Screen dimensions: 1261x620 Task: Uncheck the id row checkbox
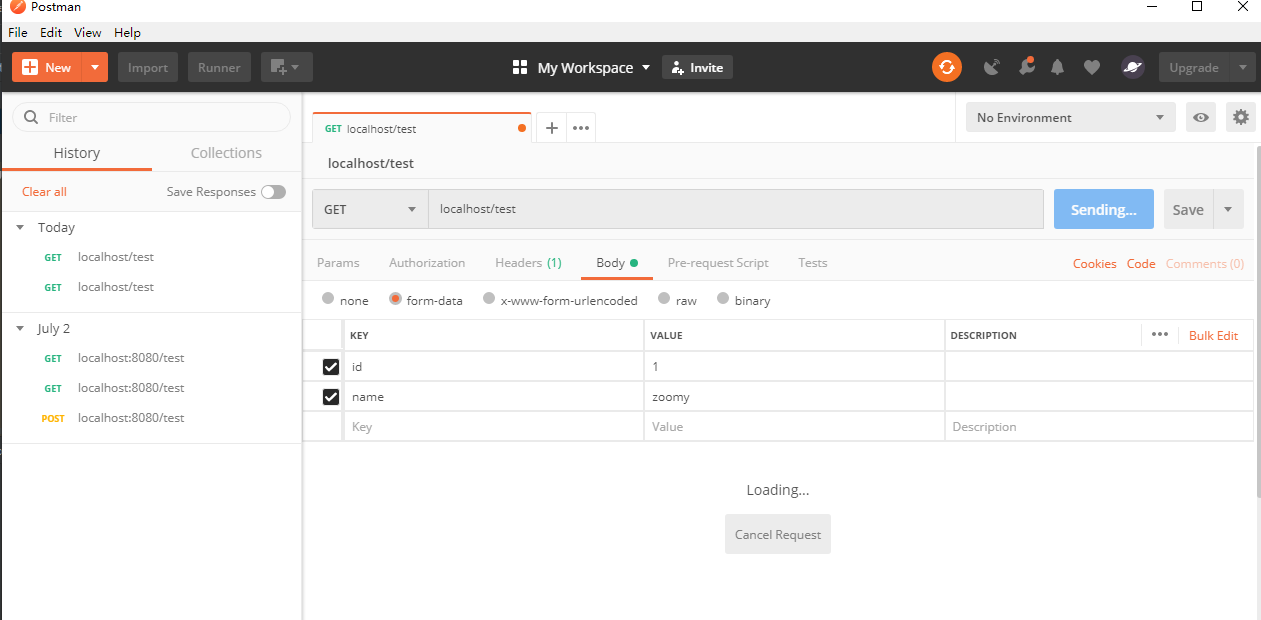point(331,367)
